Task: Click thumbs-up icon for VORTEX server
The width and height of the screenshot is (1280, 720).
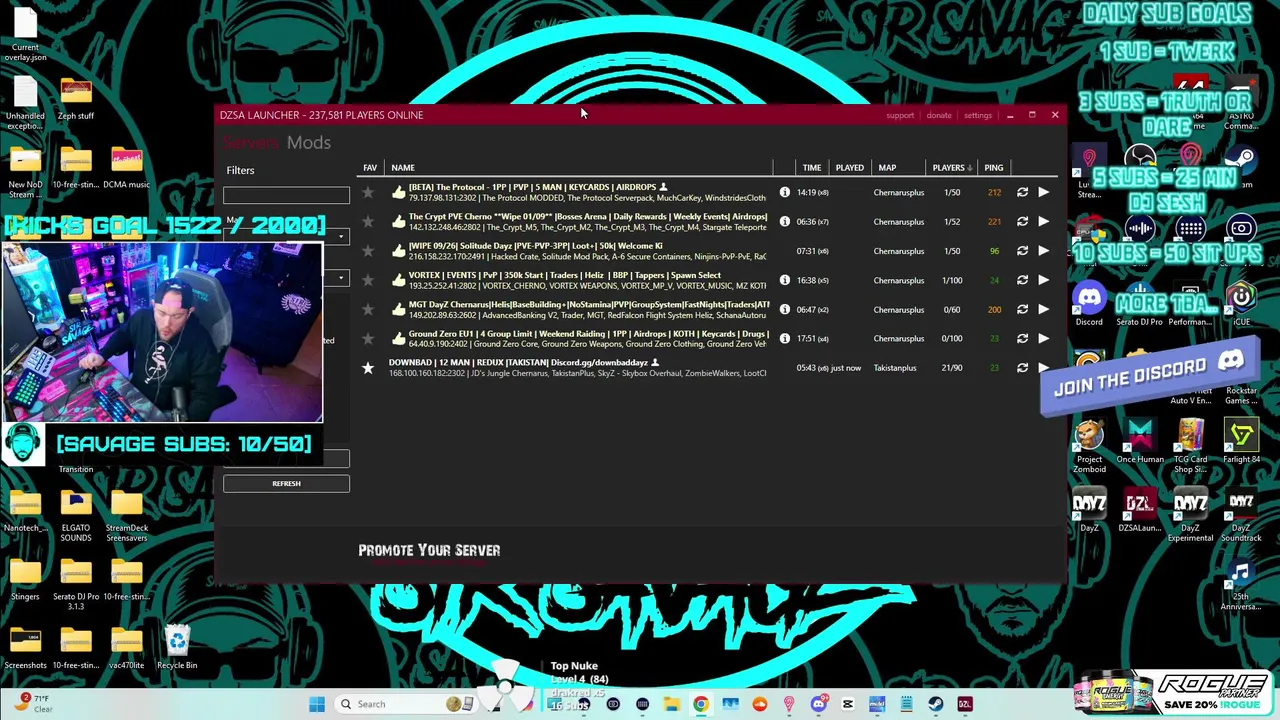Action: pyautogui.click(x=398, y=280)
